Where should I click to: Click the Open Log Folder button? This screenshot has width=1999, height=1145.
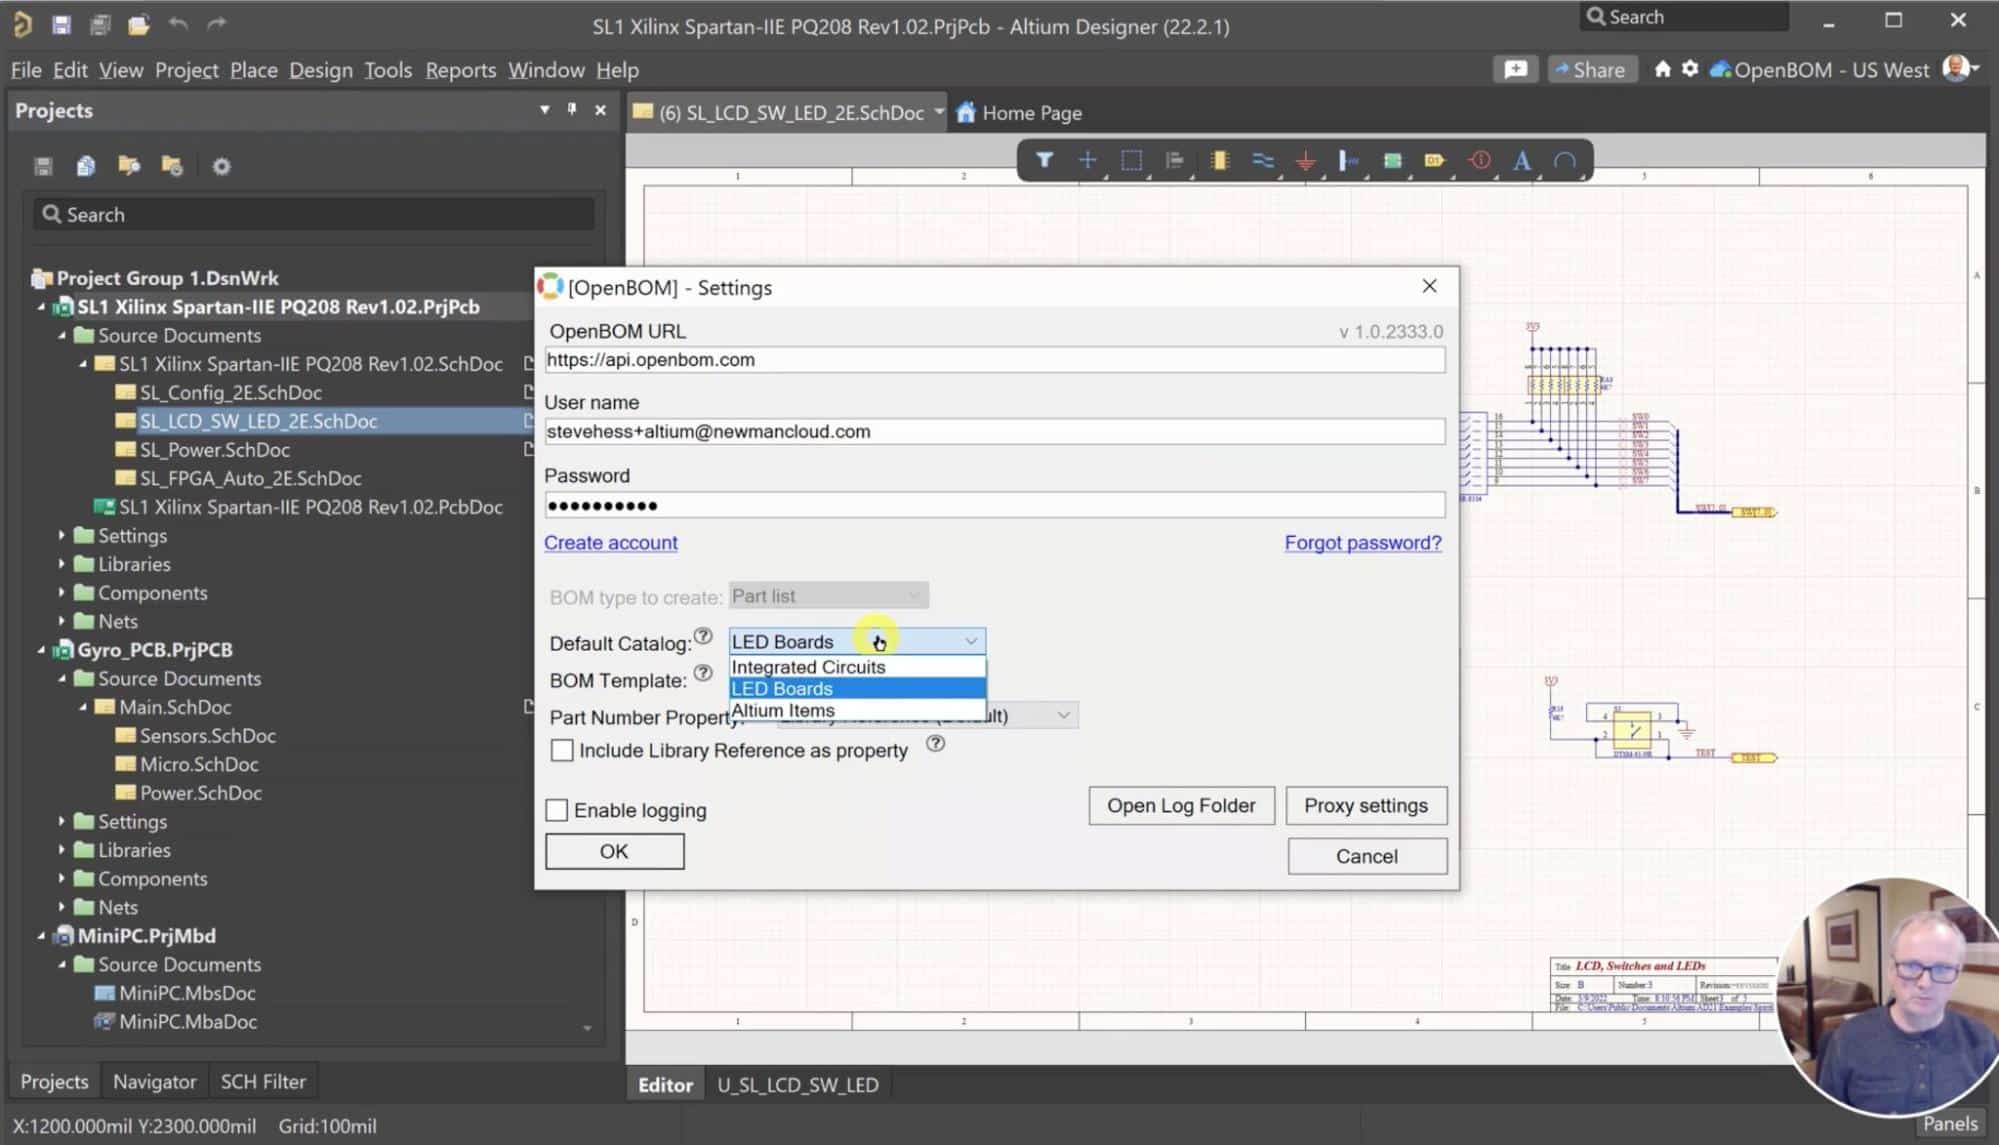(1181, 806)
